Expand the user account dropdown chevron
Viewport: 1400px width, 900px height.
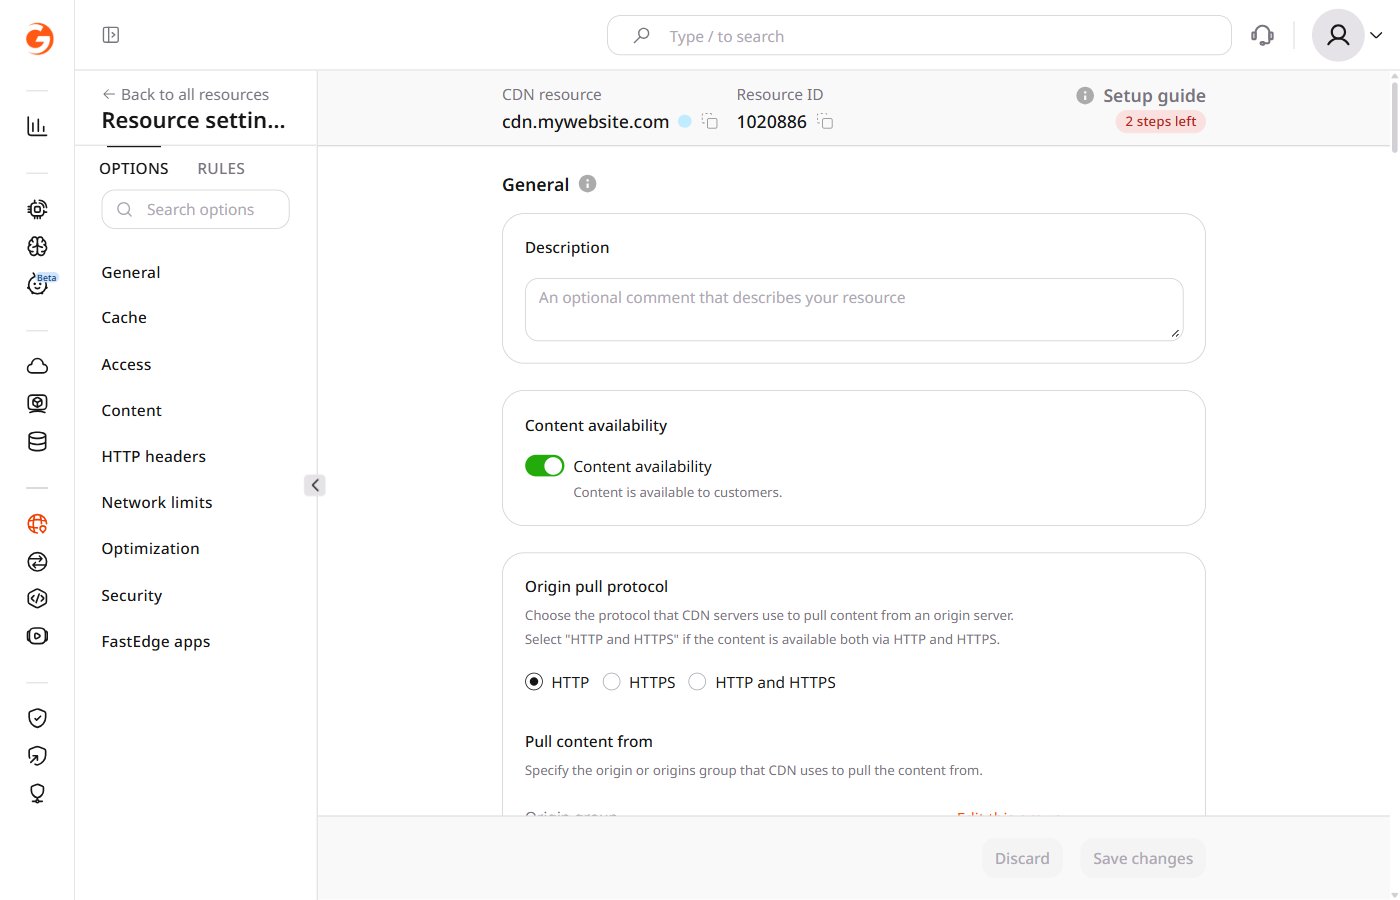click(x=1376, y=35)
